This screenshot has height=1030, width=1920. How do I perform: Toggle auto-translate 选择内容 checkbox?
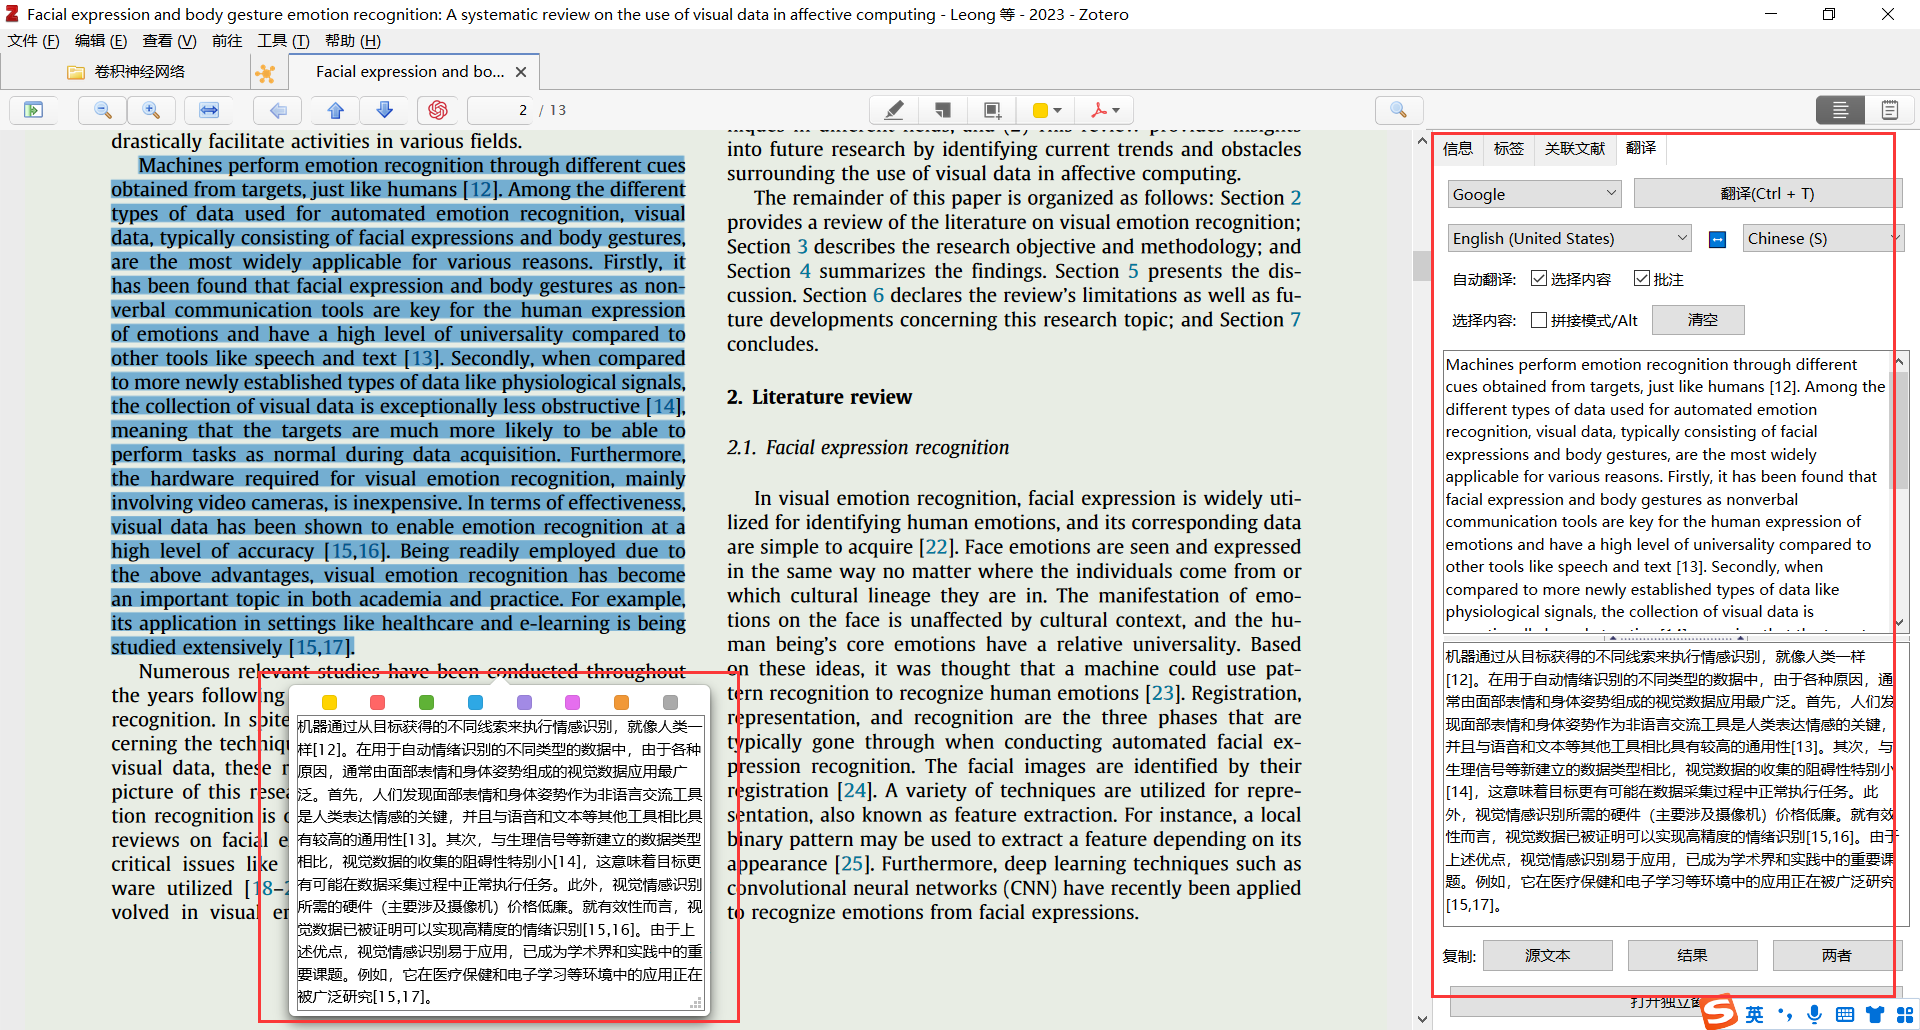(1539, 279)
